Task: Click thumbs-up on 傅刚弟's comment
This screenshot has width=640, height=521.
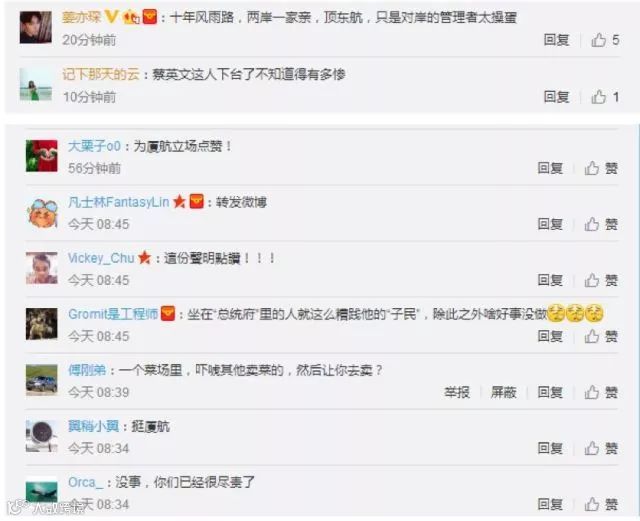Action: tap(601, 392)
